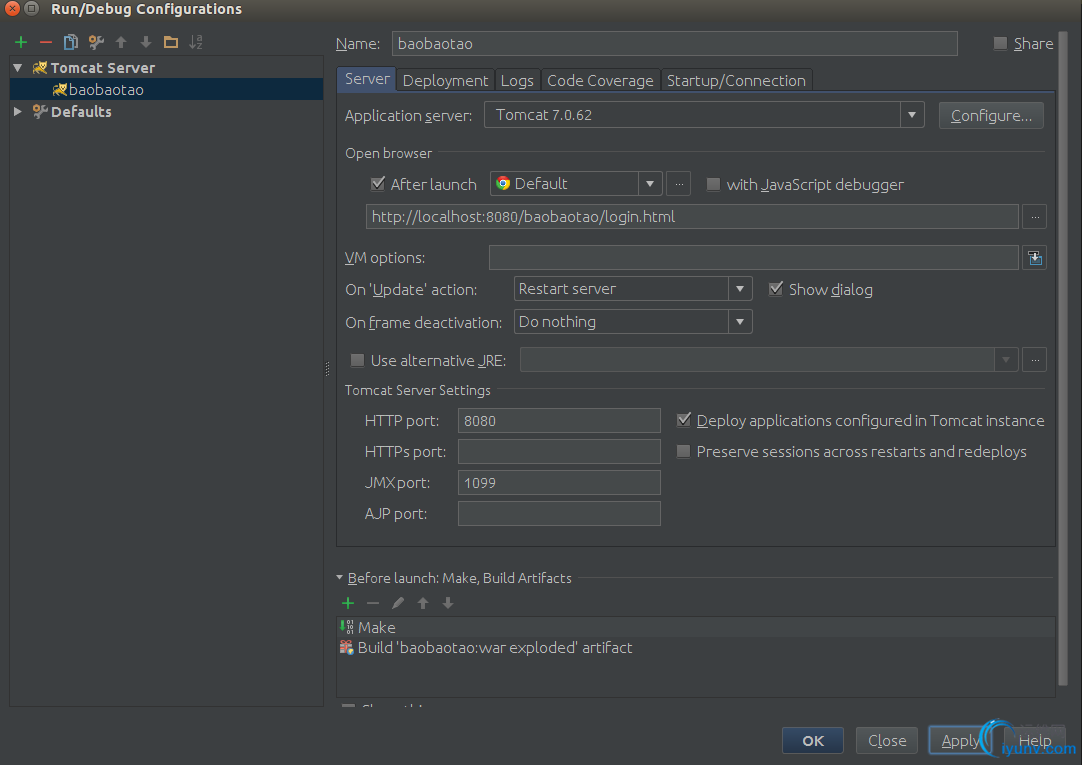Open Application server Tomcat 7.0.62 dropdown

[912, 115]
